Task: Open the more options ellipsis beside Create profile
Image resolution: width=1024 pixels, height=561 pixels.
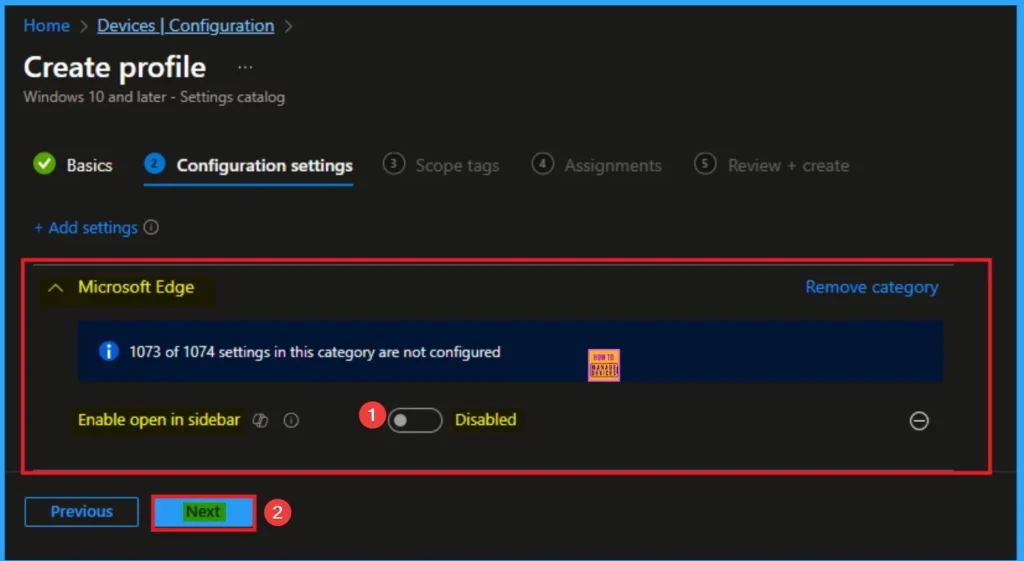Action: pos(245,67)
